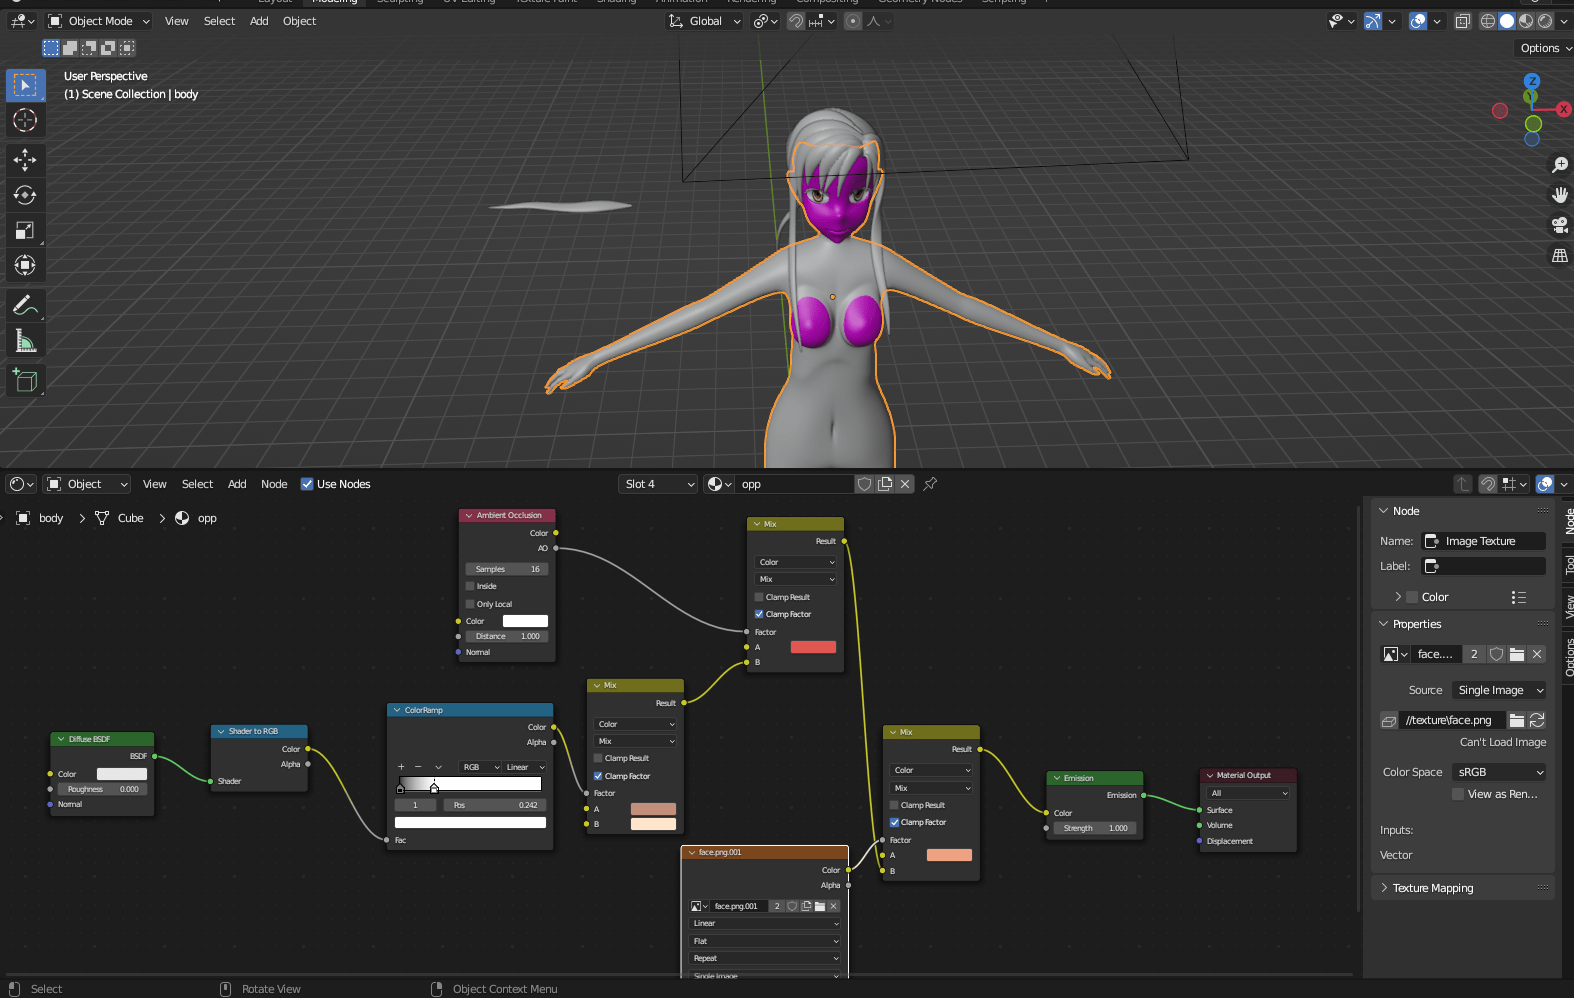The height and width of the screenshot is (998, 1574).
Task: Click the plus button on ColorRamp
Action: [x=401, y=767]
